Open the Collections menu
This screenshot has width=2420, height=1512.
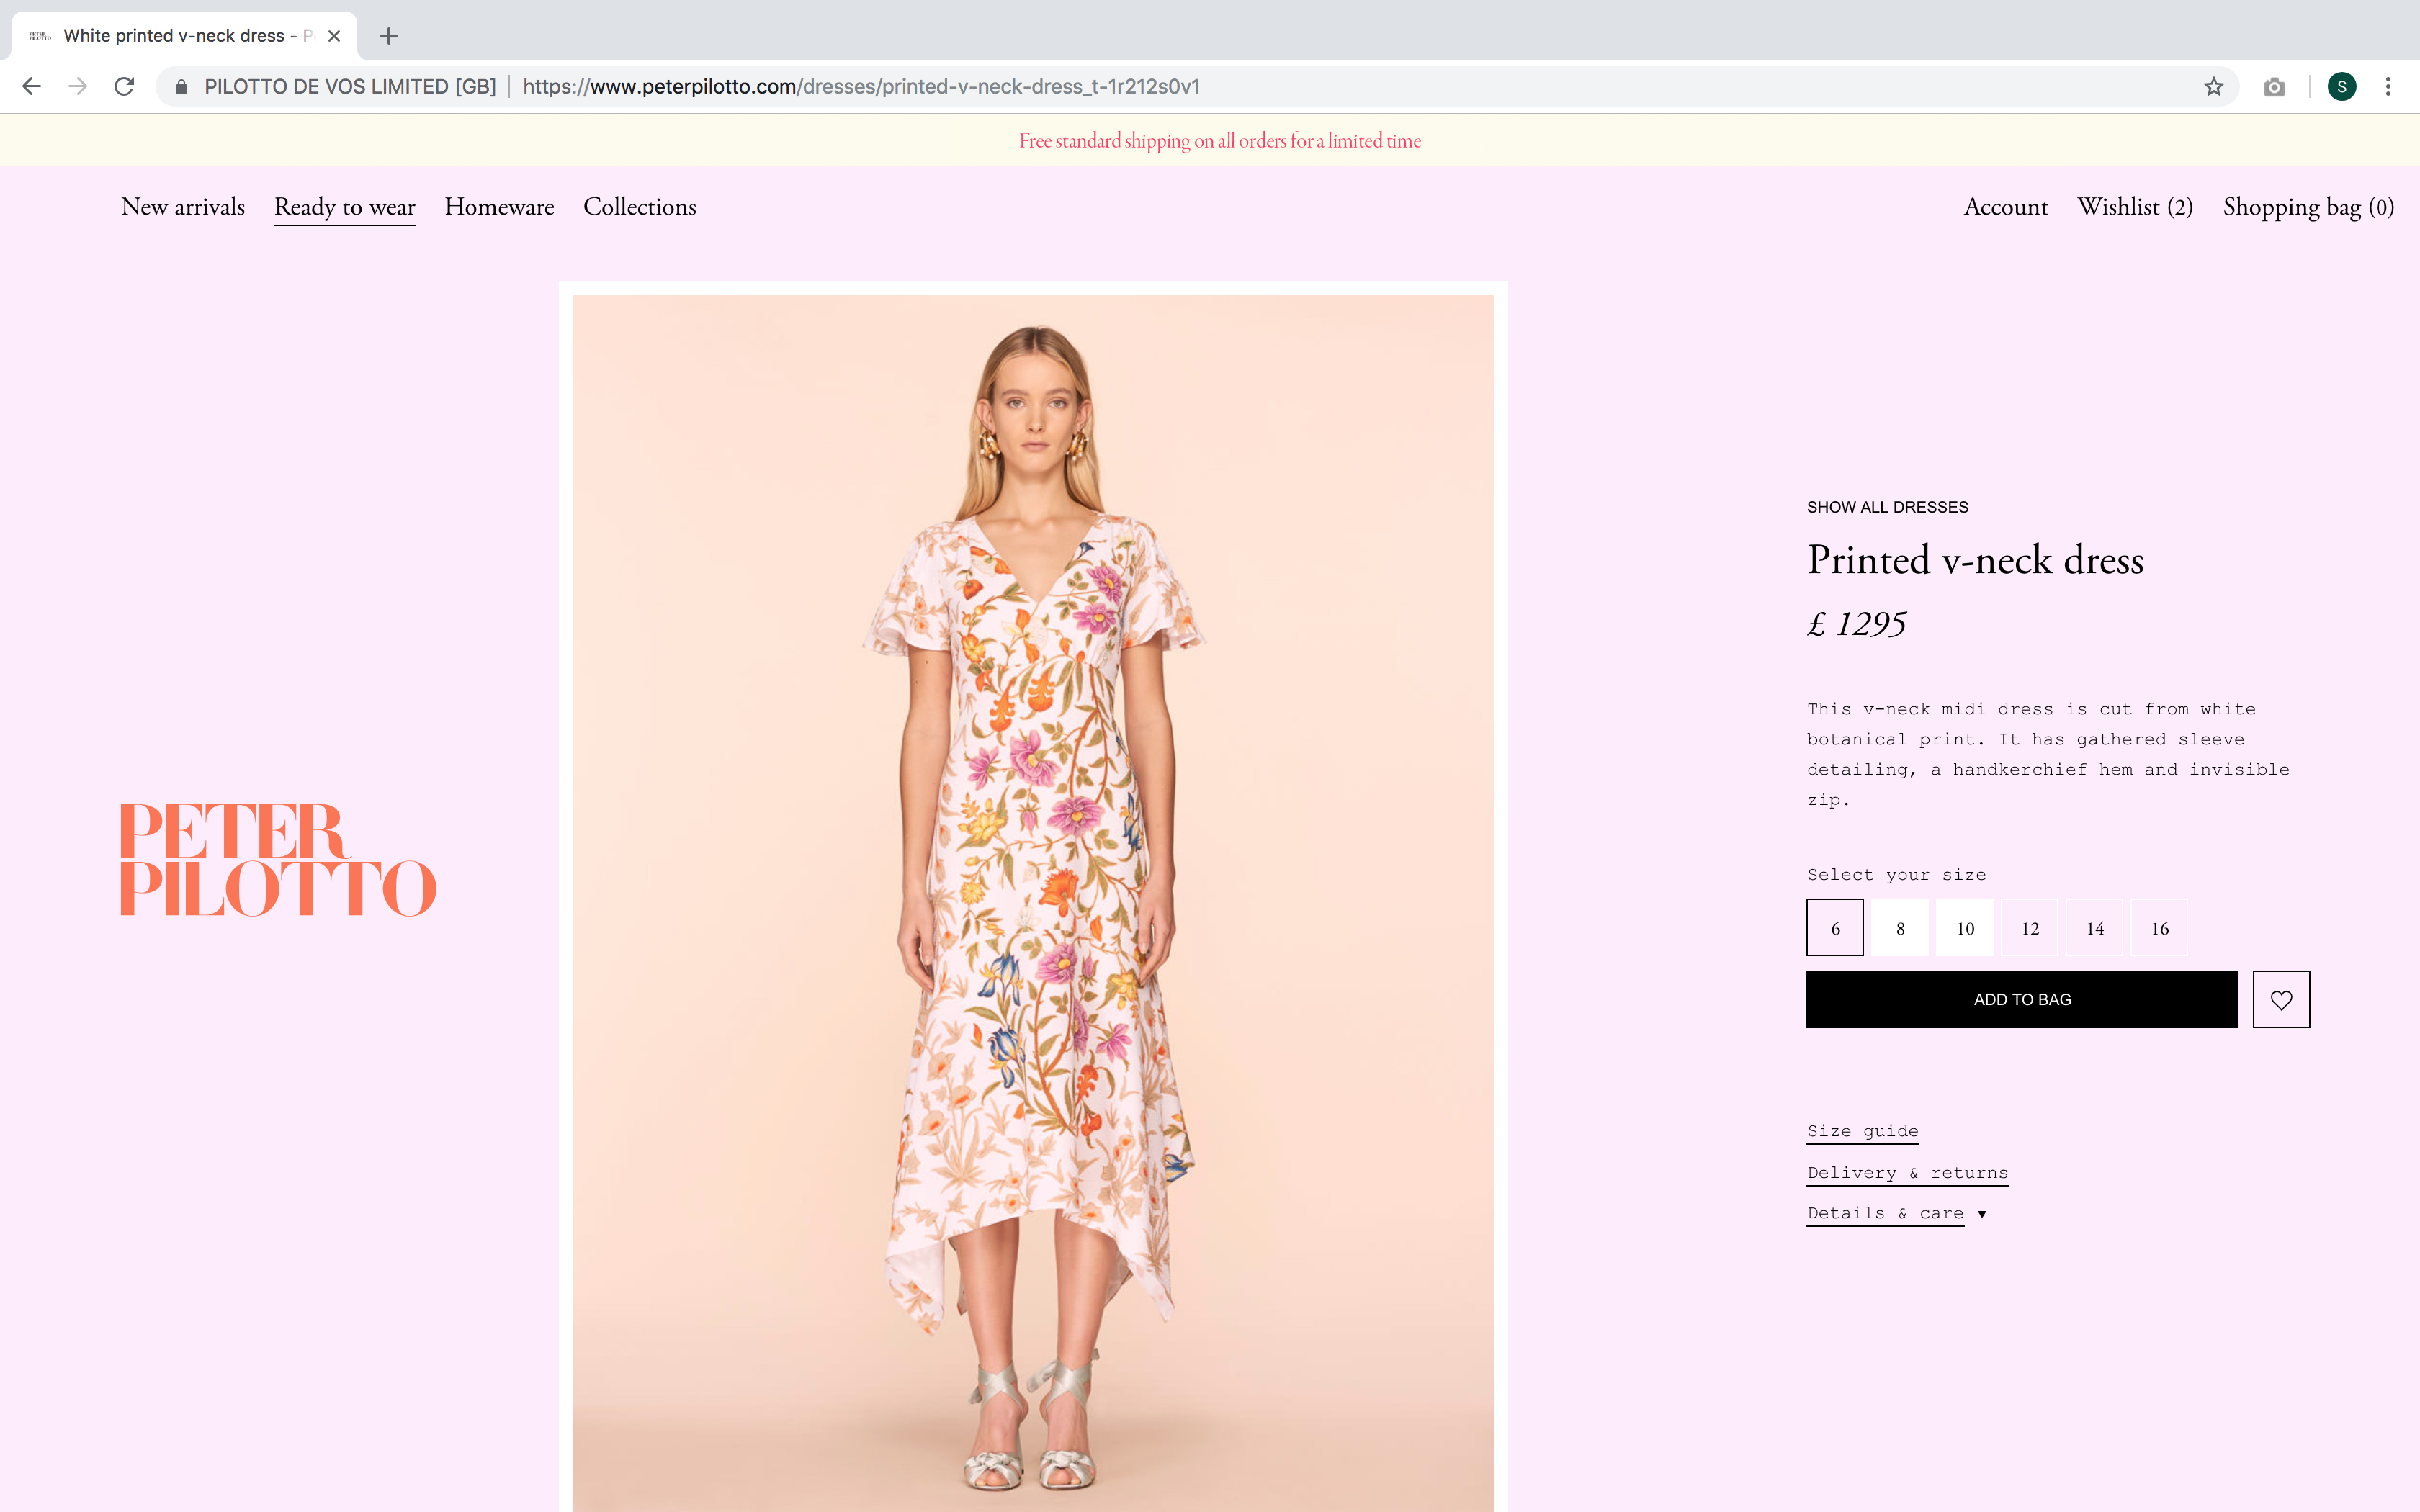pyautogui.click(x=640, y=207)
